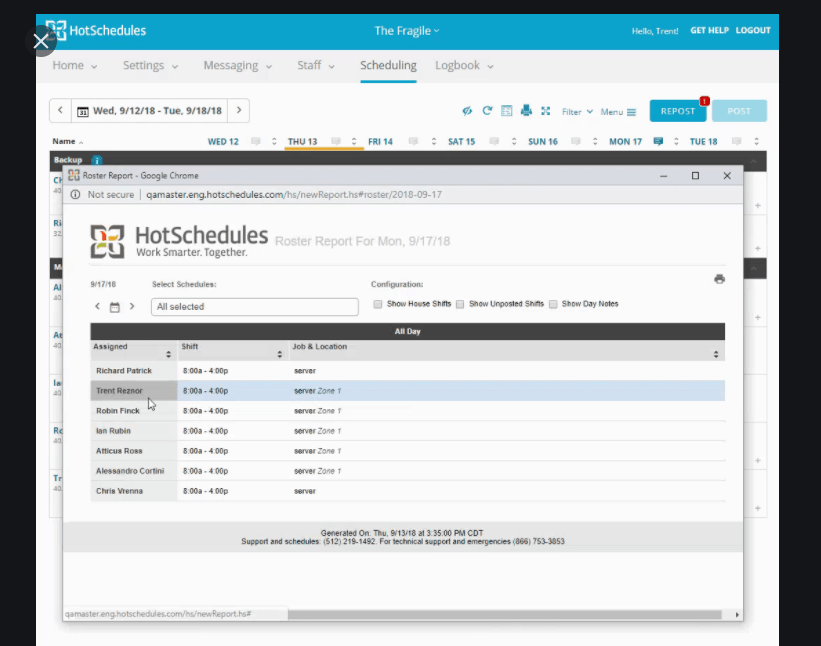The image size is (821, 646).
Task: Open the Filter dropdown
Action: (577, 112)
